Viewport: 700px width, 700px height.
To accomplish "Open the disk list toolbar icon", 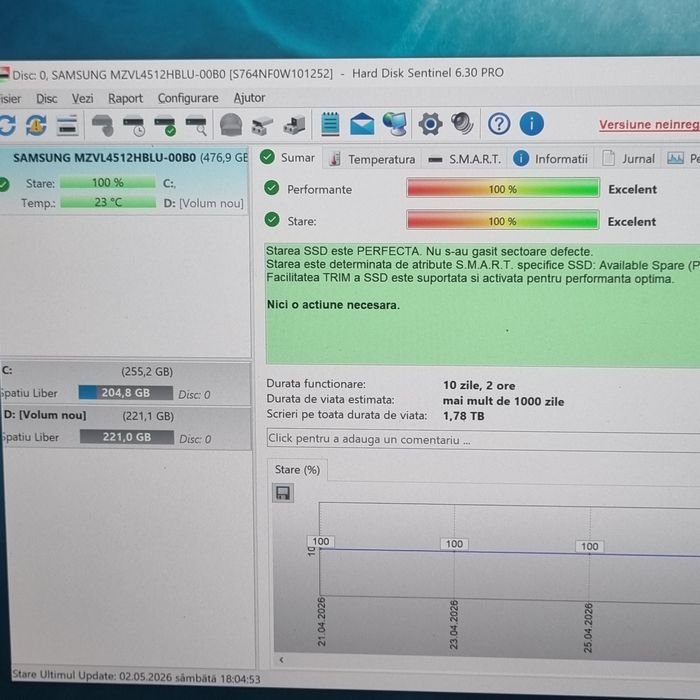I will [x=67, y=125].
